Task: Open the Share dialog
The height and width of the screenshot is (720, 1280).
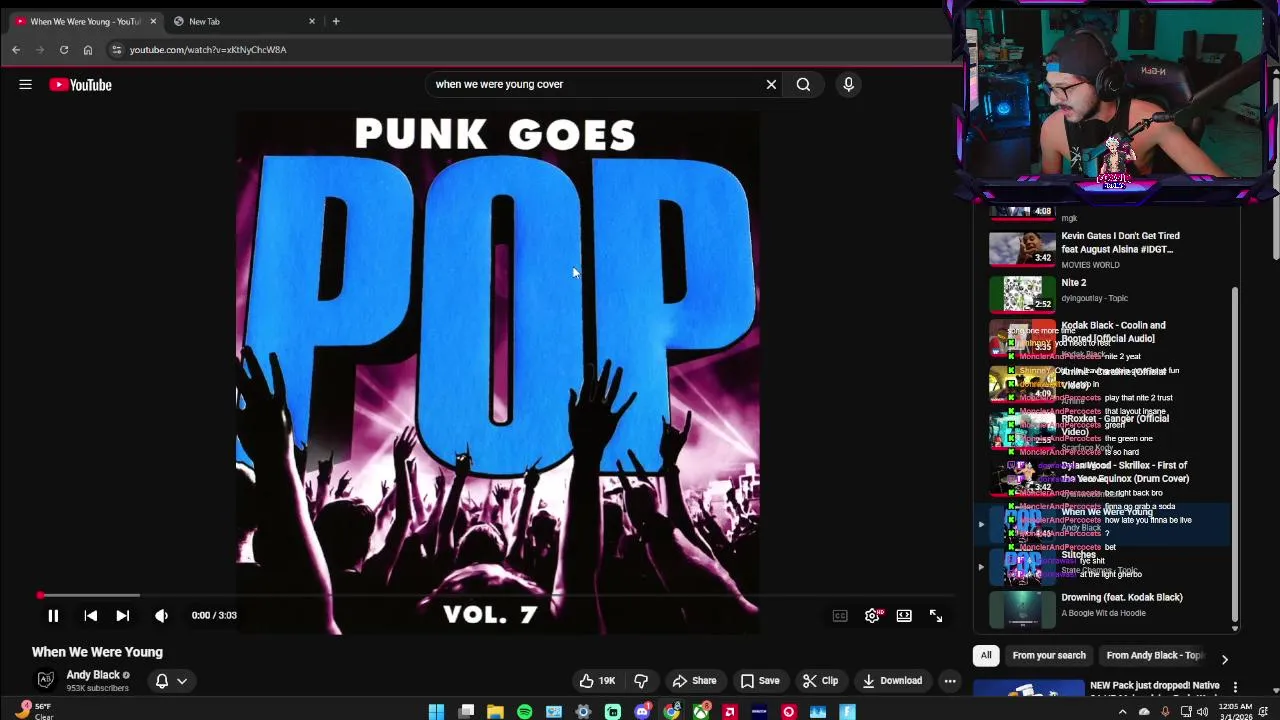Action: [x=694, y=681]
